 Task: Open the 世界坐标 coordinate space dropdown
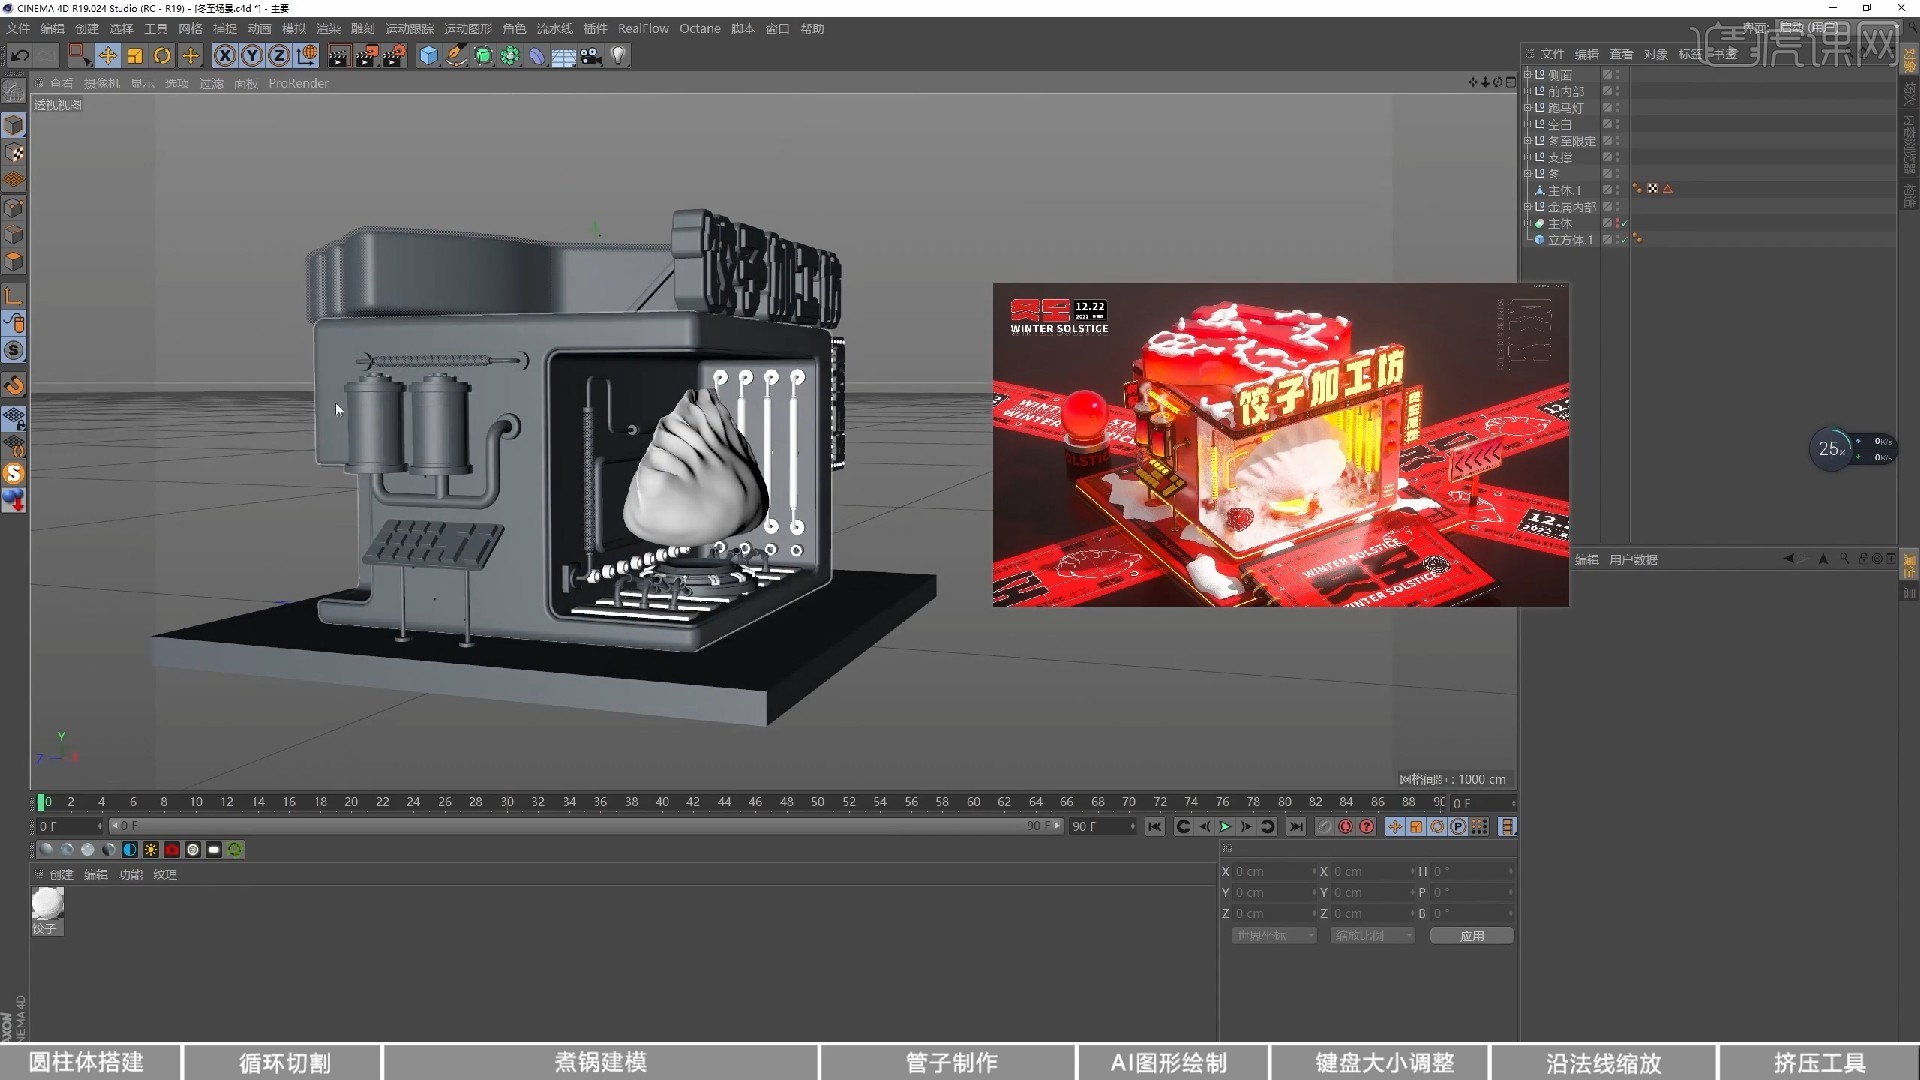click(x=1274, y=936)
